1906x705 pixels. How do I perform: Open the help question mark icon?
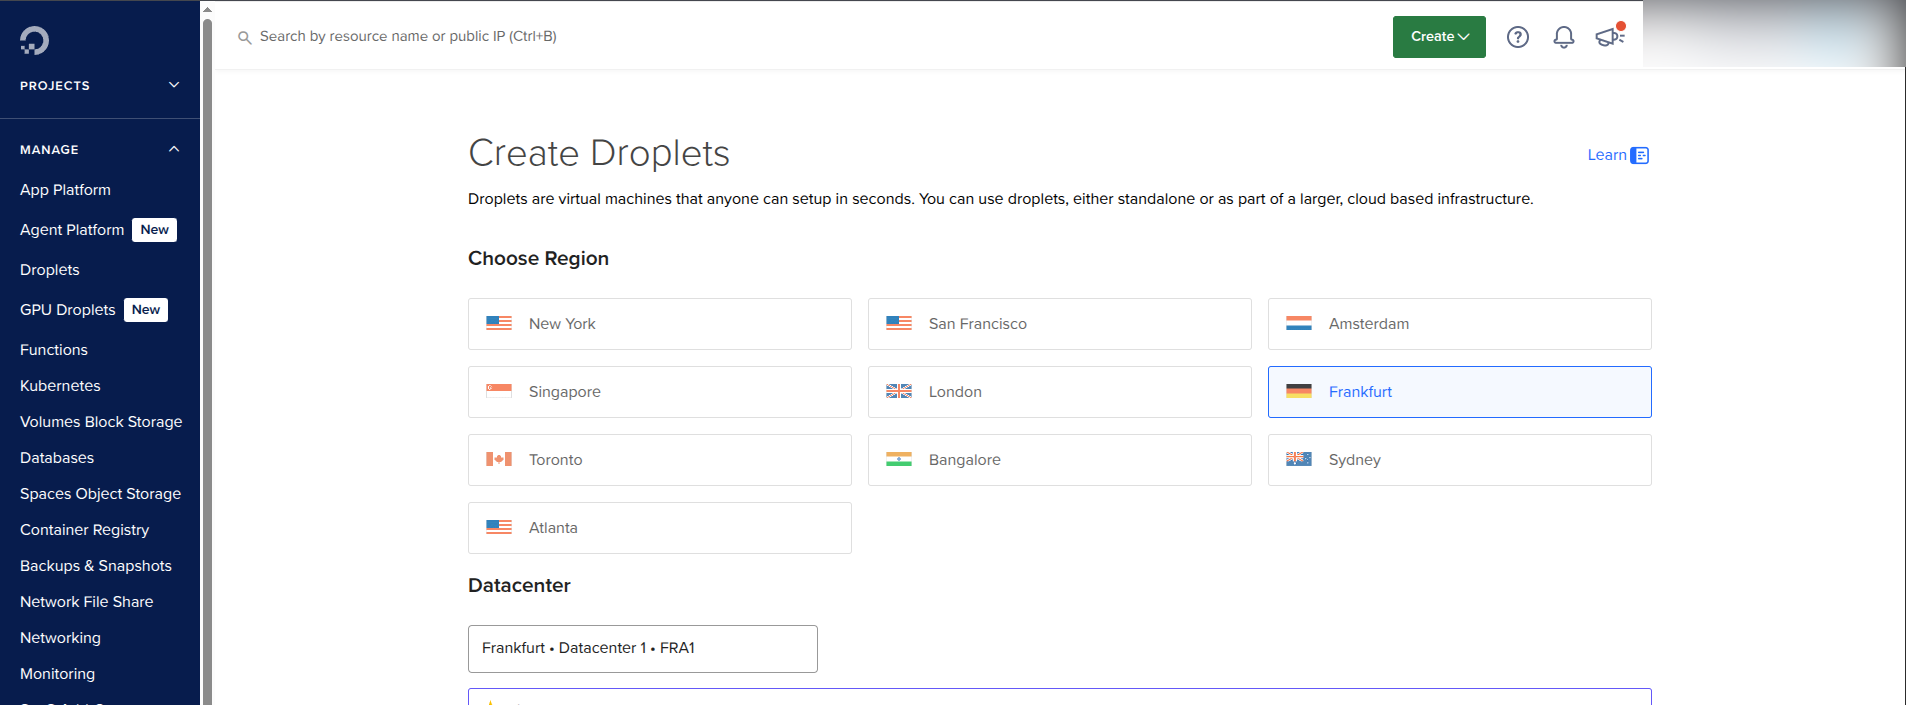[x=1518, y=37]
